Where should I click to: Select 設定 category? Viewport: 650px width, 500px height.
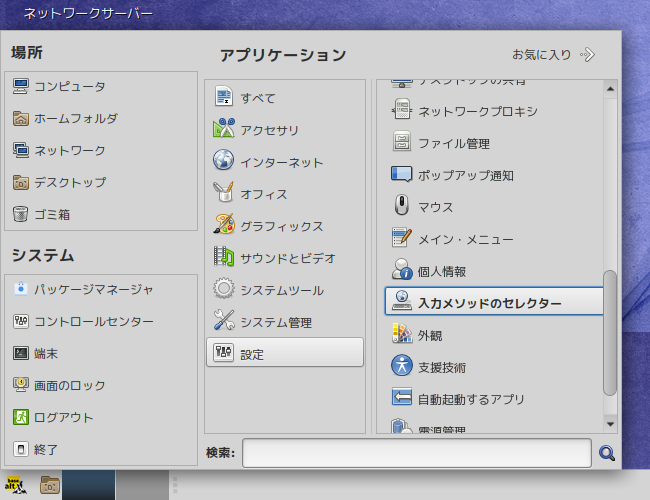click(285, 353)
